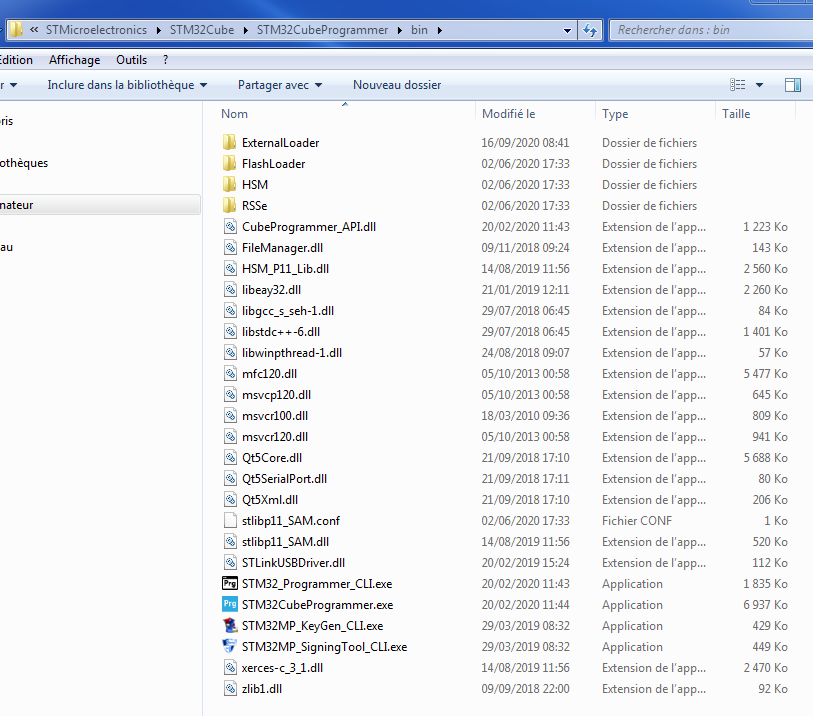Open the ? help menu

tap(165, 60)
